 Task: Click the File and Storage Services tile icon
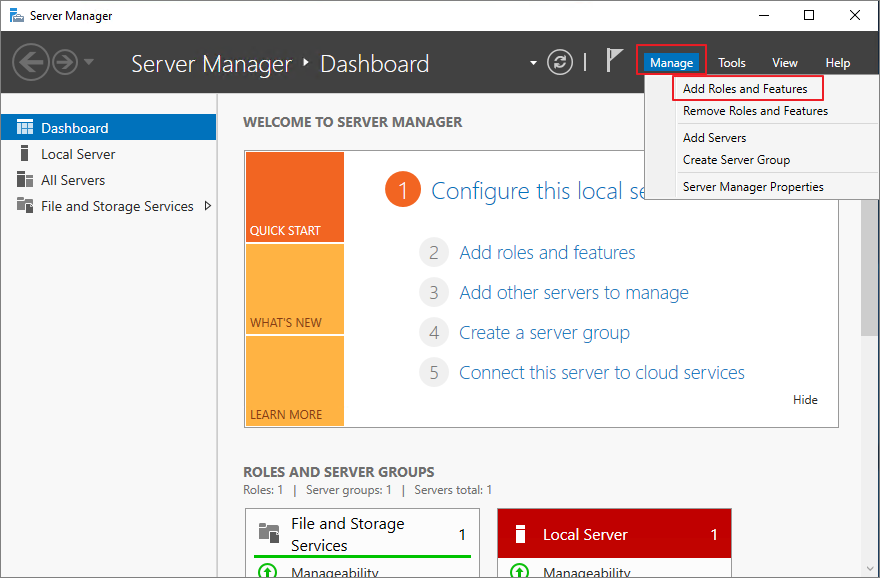[269, 533]
